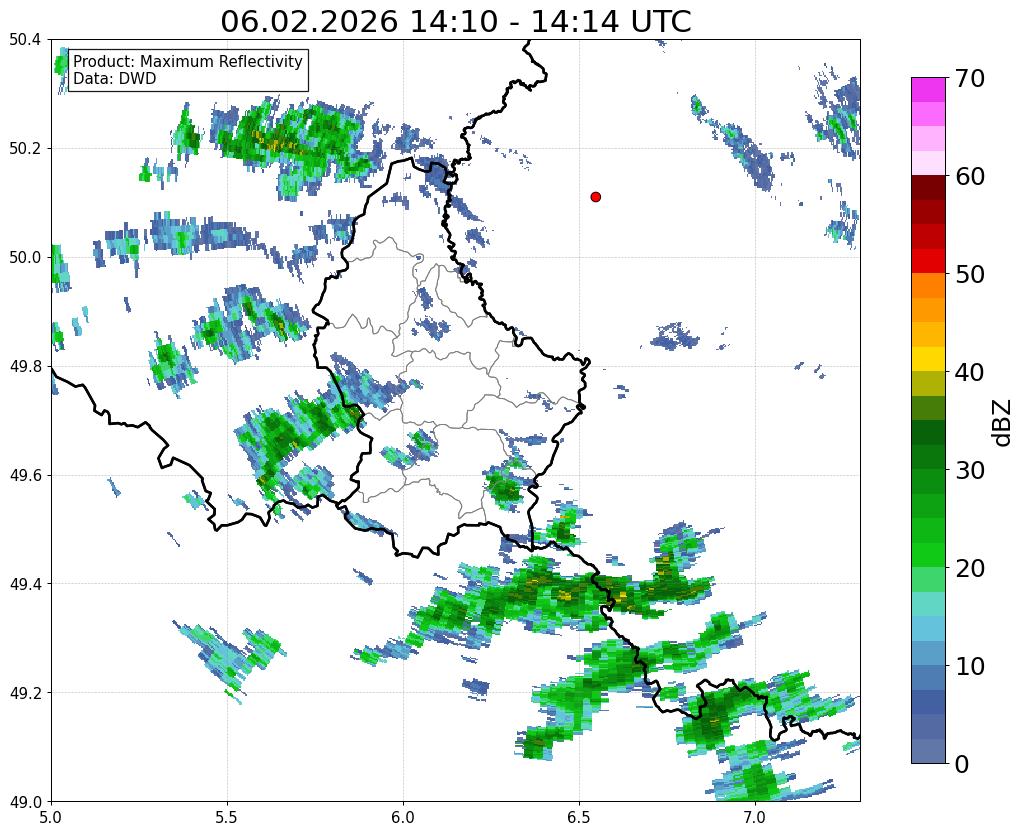Click the orange swatch at 50 dBZ
This screenshot has height=834, width=1023.
point(928,285)
